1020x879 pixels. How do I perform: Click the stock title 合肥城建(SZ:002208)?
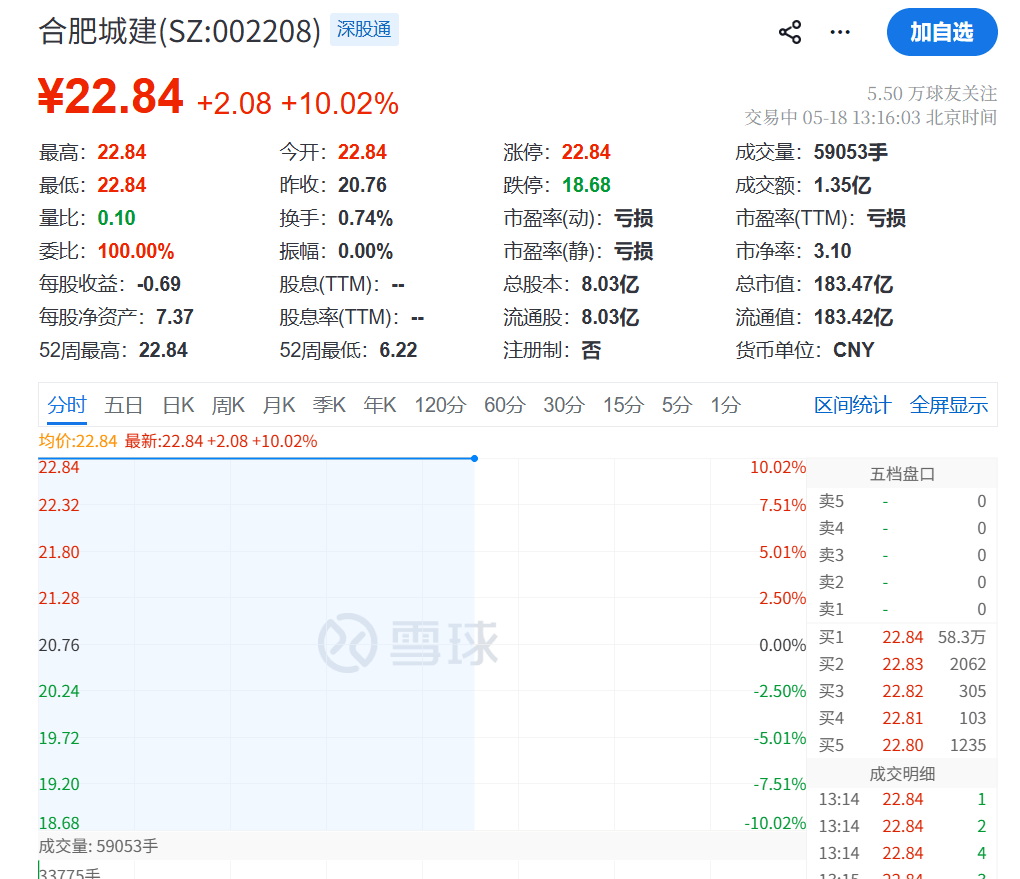click(x=180, y=31)
